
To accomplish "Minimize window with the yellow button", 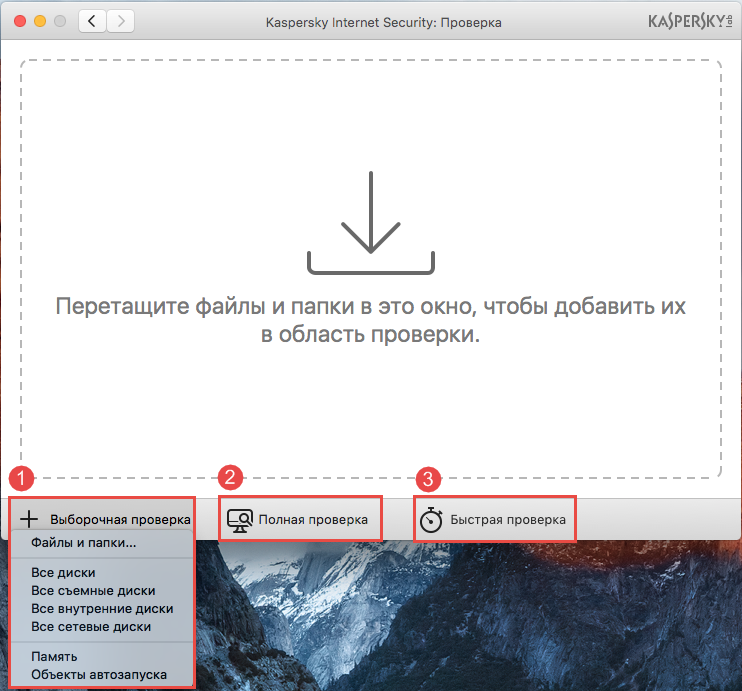I will (40, 21).
